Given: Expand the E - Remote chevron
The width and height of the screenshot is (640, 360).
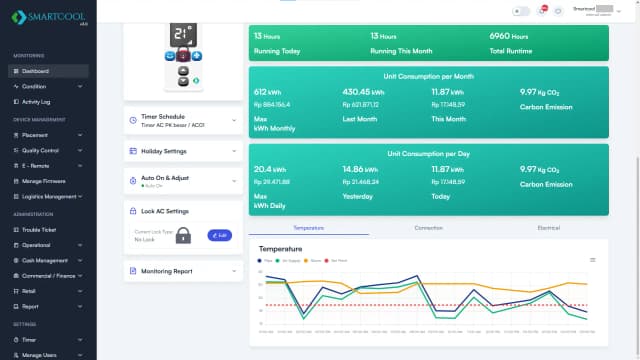Looking at the screenshot, I should pos(80,166).
